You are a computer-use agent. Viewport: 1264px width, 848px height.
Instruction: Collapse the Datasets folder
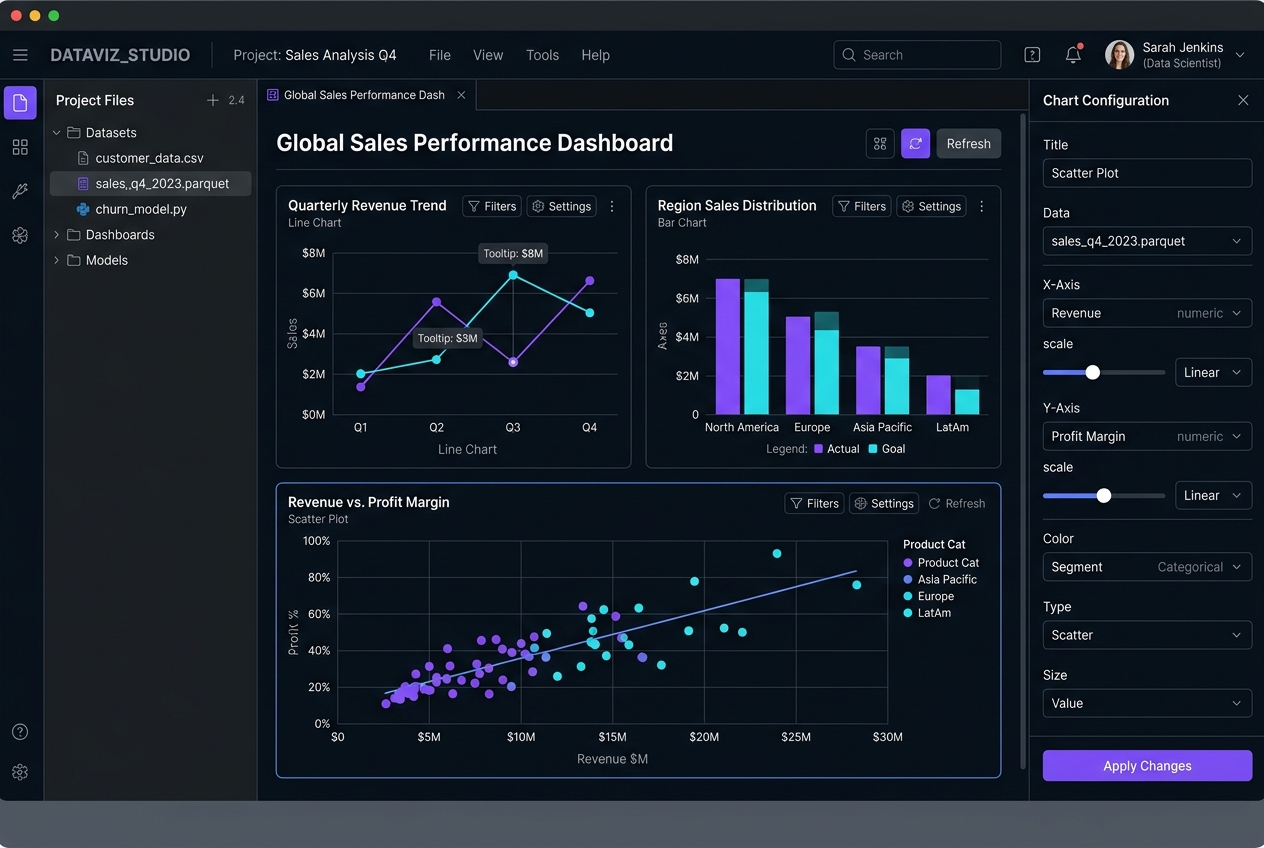coord(57,132)
